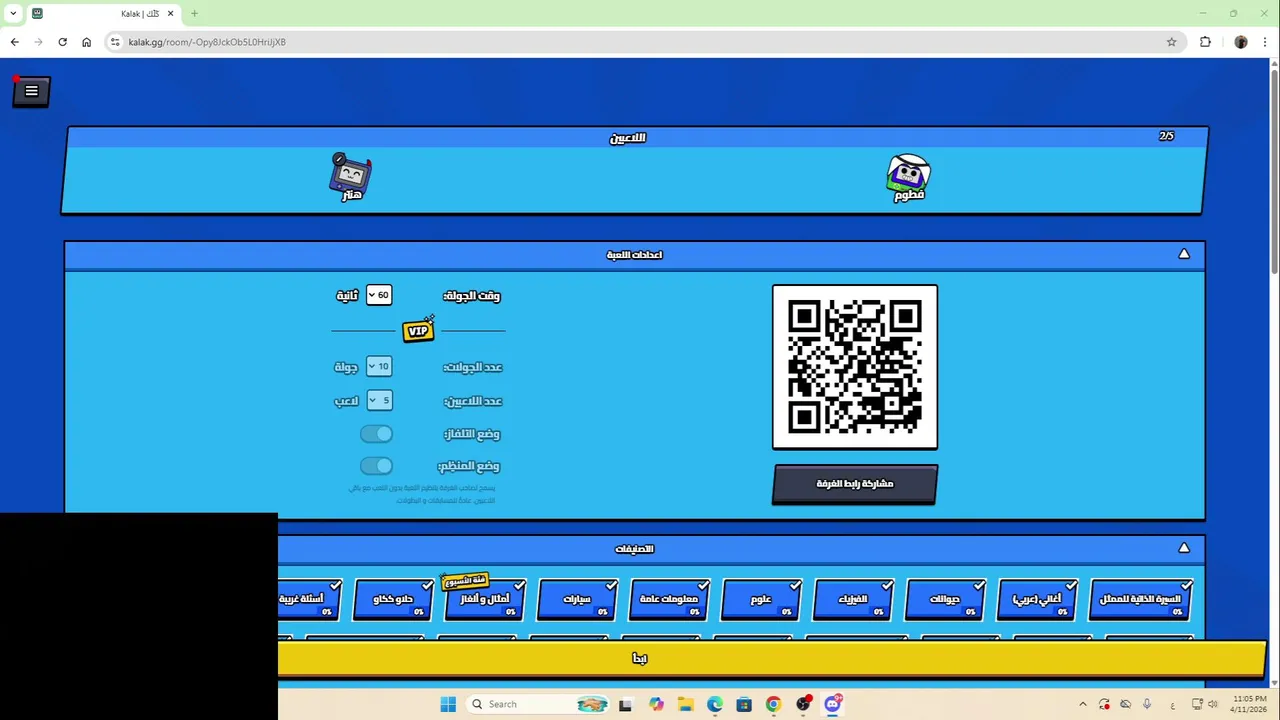Screen dimensions: 1280x720
Task: Uncheck the حيوانات category
Action: (945, 599)
